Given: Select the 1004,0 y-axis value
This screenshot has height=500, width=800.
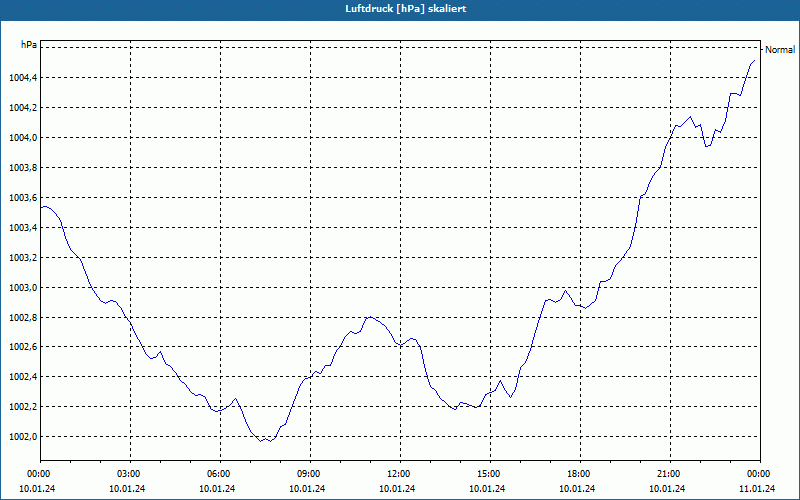Looking at the screenshot, I should (22, 138).
